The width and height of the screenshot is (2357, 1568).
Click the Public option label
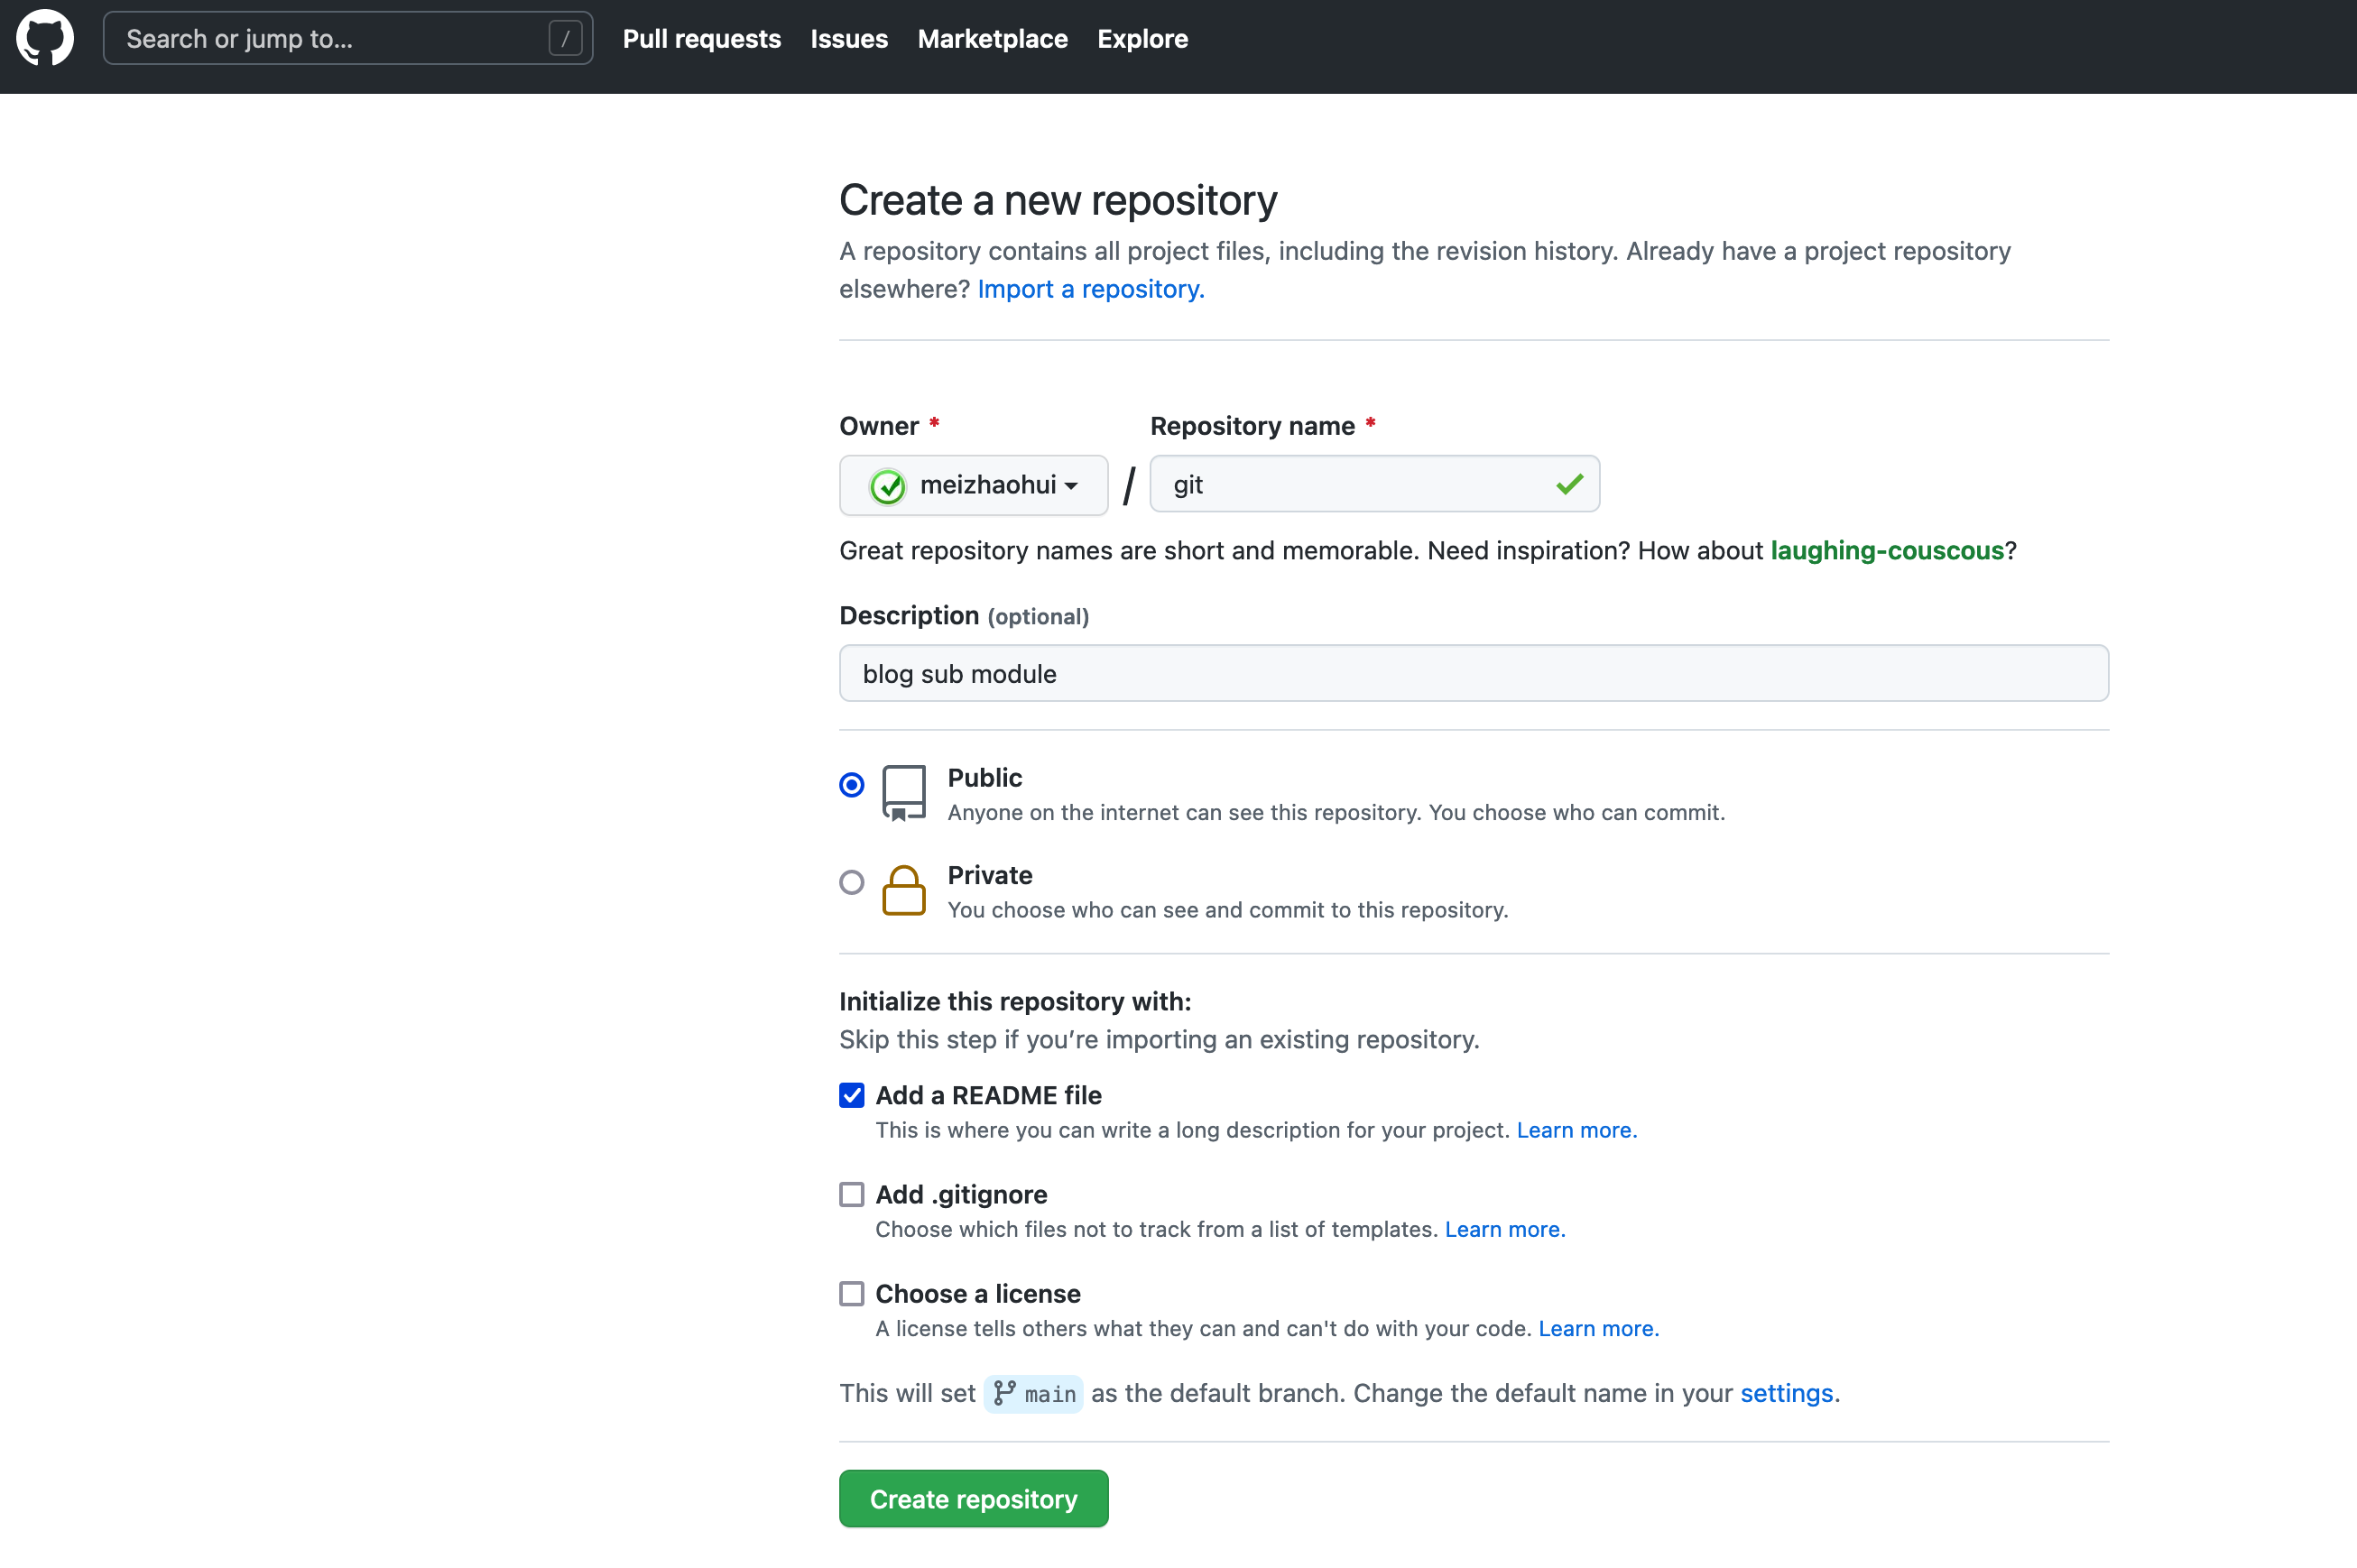tap(984, 777)
